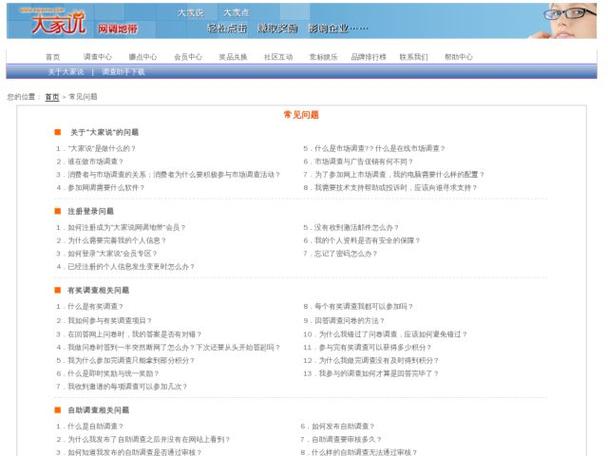Open question 我为什么参加完调查只能拿到部分积分？
Image resolution: width=608 pixels, height=456 pixels.
point(131,361)
